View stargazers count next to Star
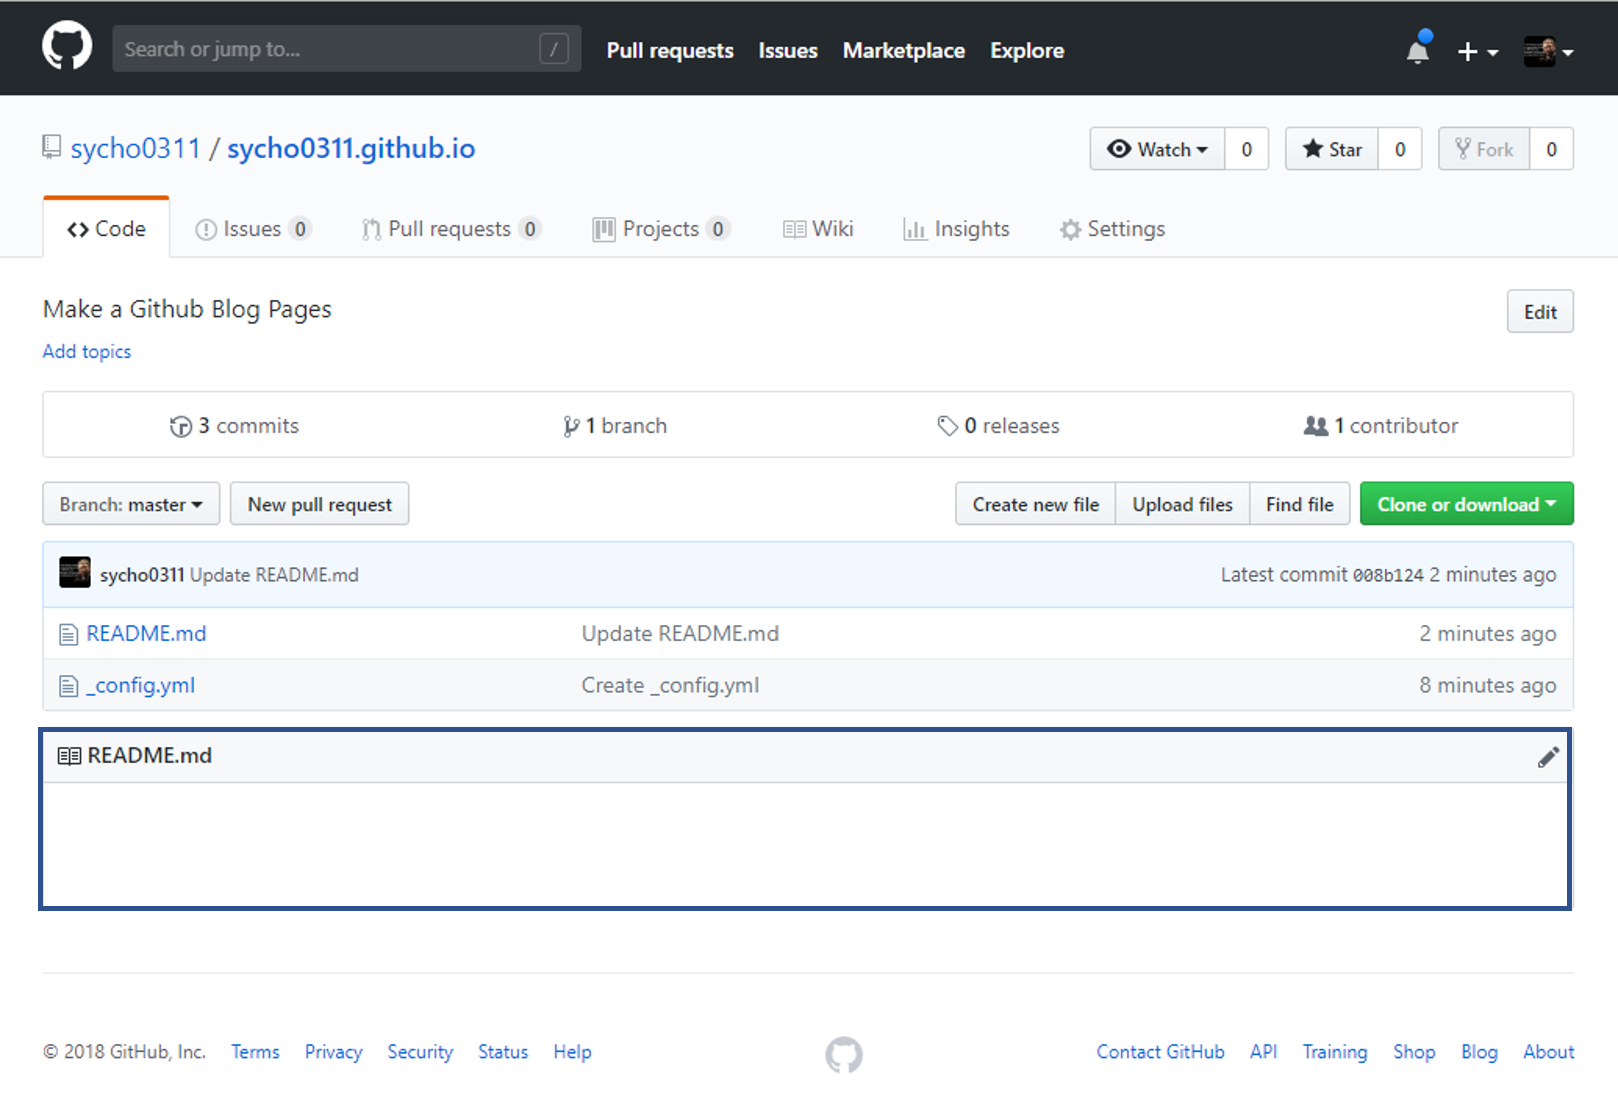 (x=1400, y=149)
